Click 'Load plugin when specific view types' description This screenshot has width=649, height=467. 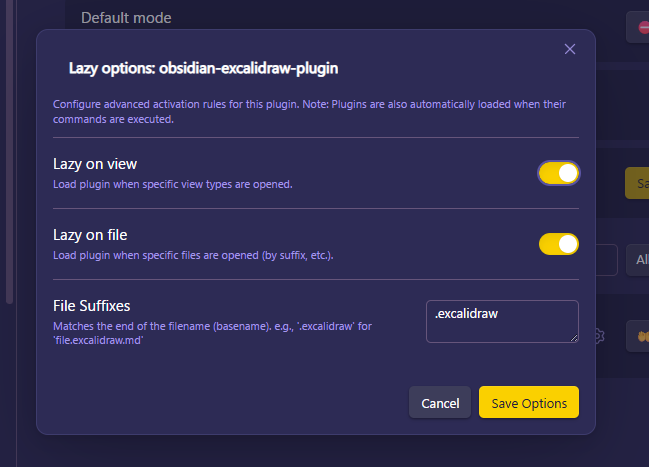pyautogui.click(x=173, y=184)
